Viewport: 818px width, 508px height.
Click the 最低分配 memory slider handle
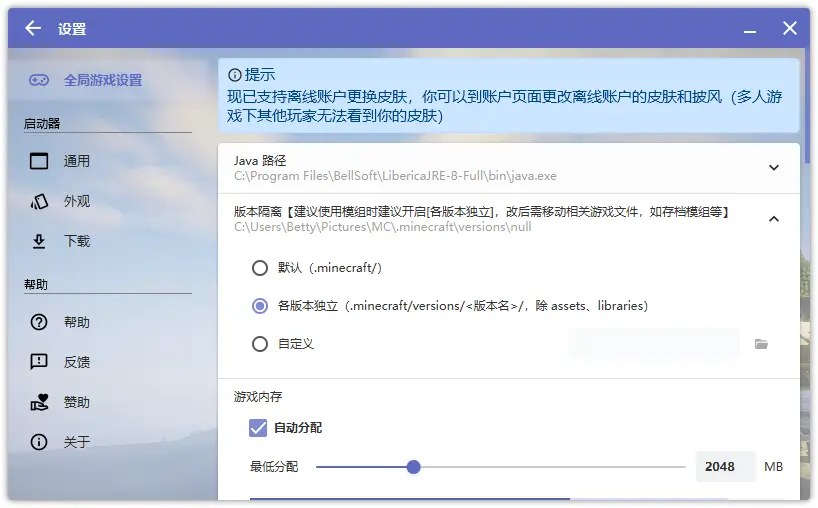coord(413,467)
